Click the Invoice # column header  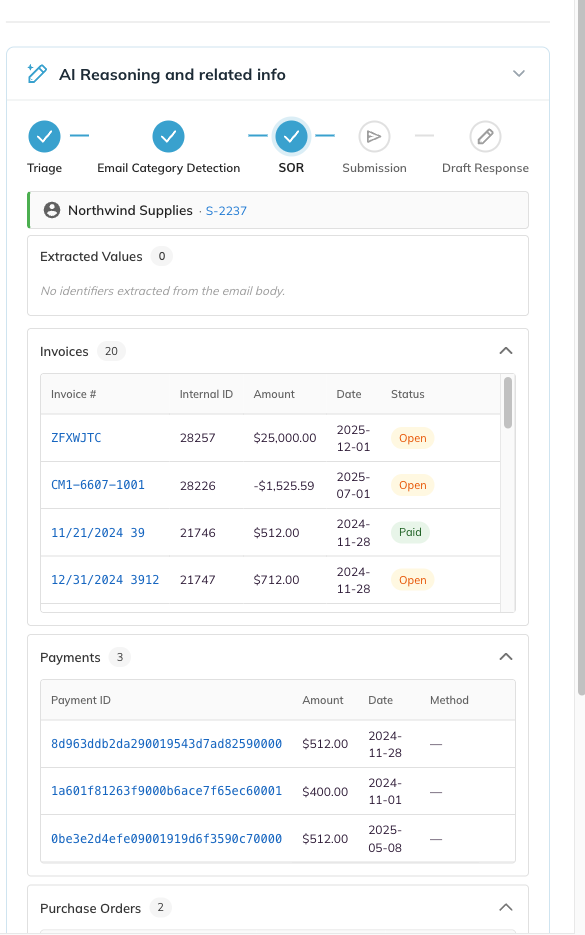pos(73,394)
